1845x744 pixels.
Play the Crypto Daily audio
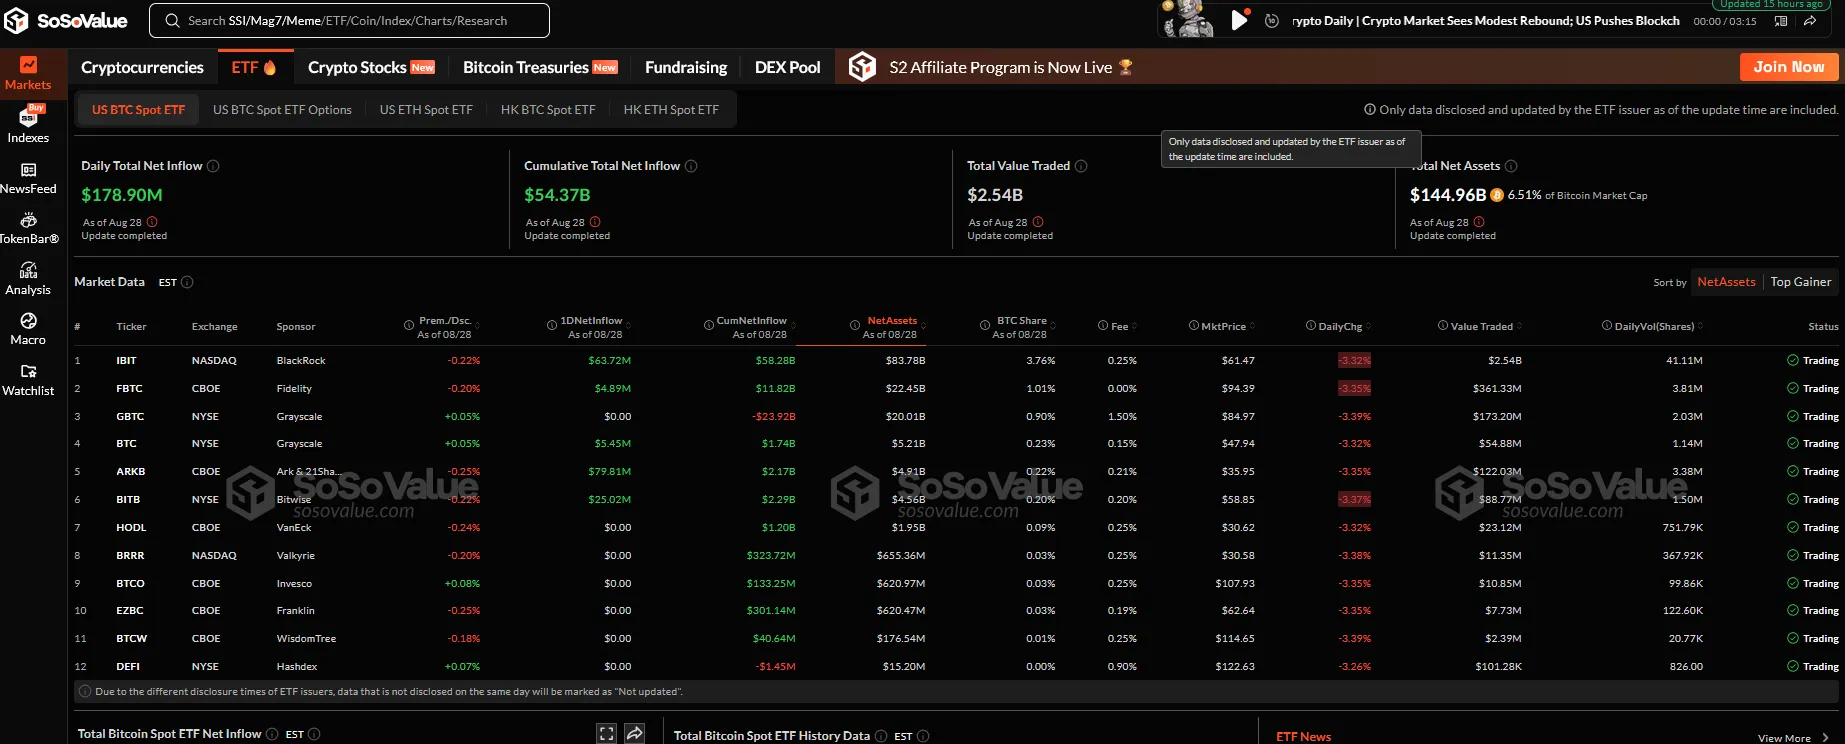pos(1239,20)
